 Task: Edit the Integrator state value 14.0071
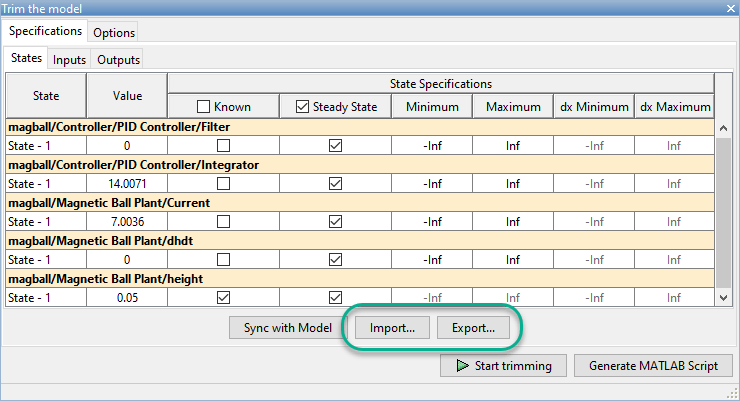point(127,183)
